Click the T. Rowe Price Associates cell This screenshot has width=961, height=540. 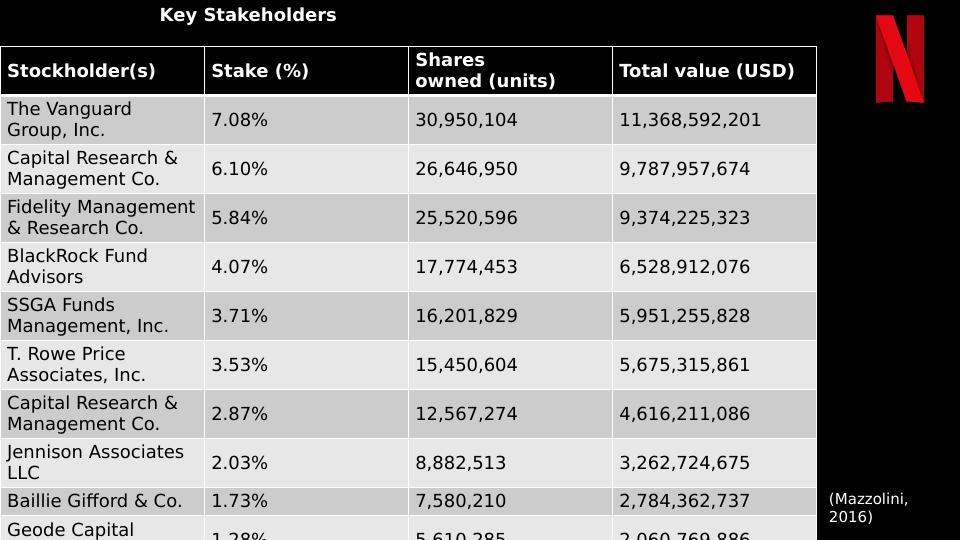[77, 364]
